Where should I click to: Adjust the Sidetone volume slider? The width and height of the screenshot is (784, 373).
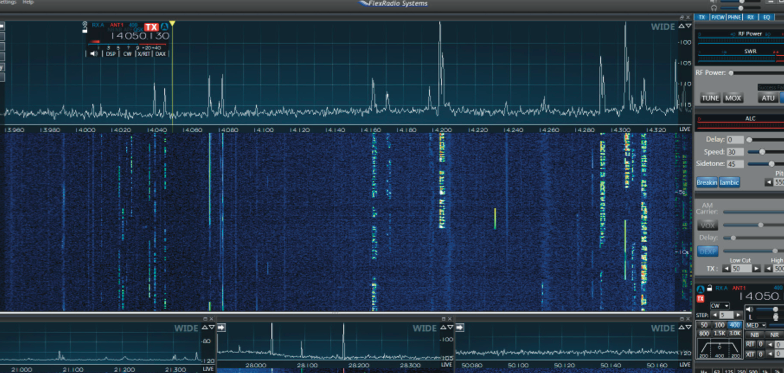coord(766,164)
